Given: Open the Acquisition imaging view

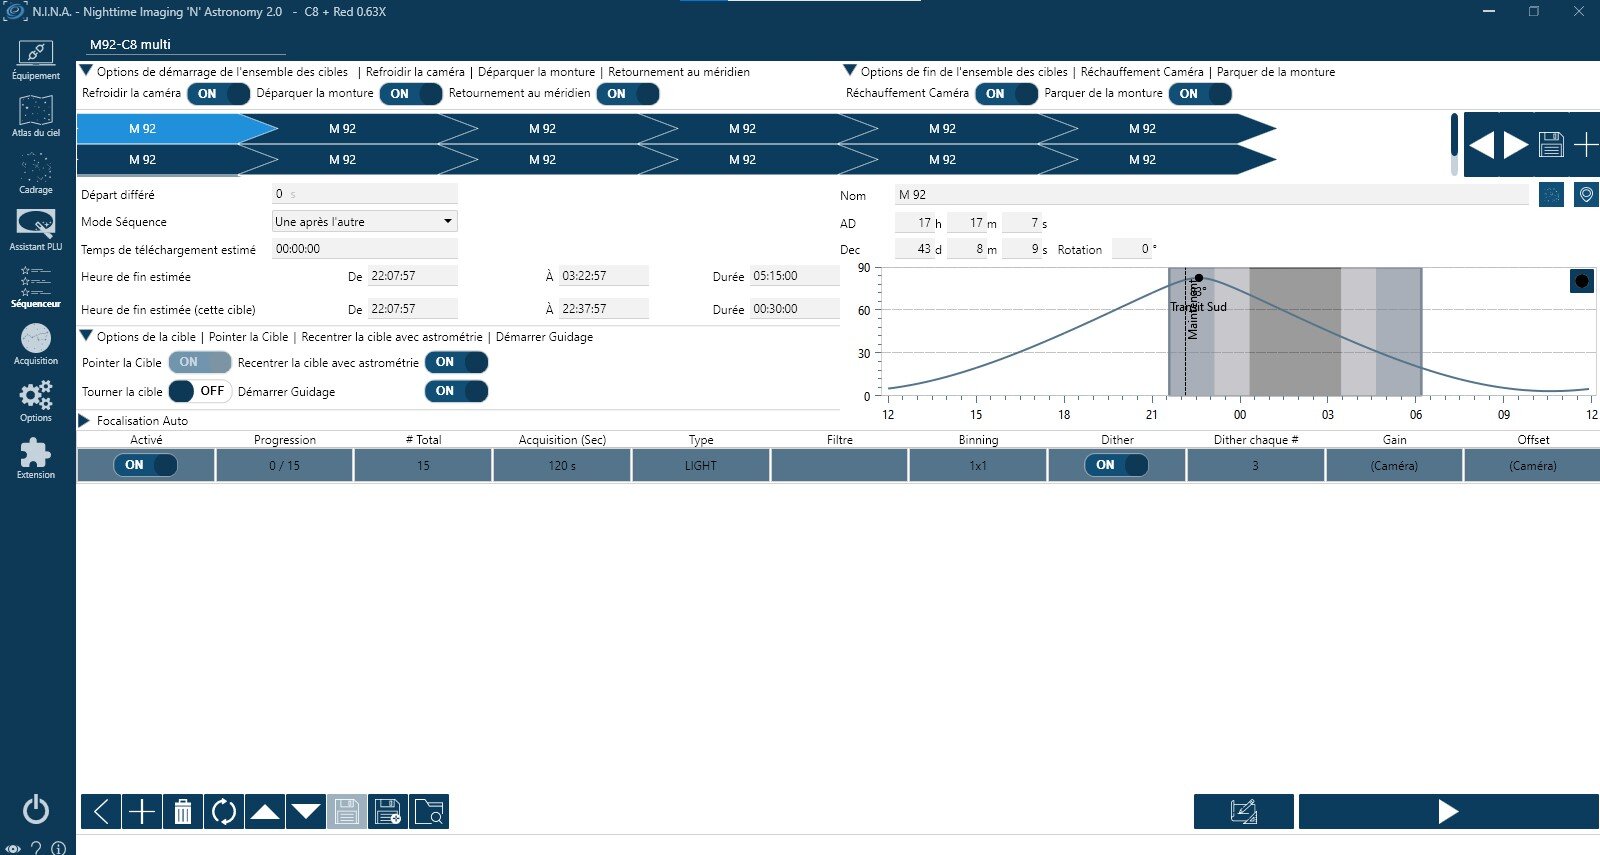Looking at the screenshot, I should pyautogui.click(x=36, y=344).
